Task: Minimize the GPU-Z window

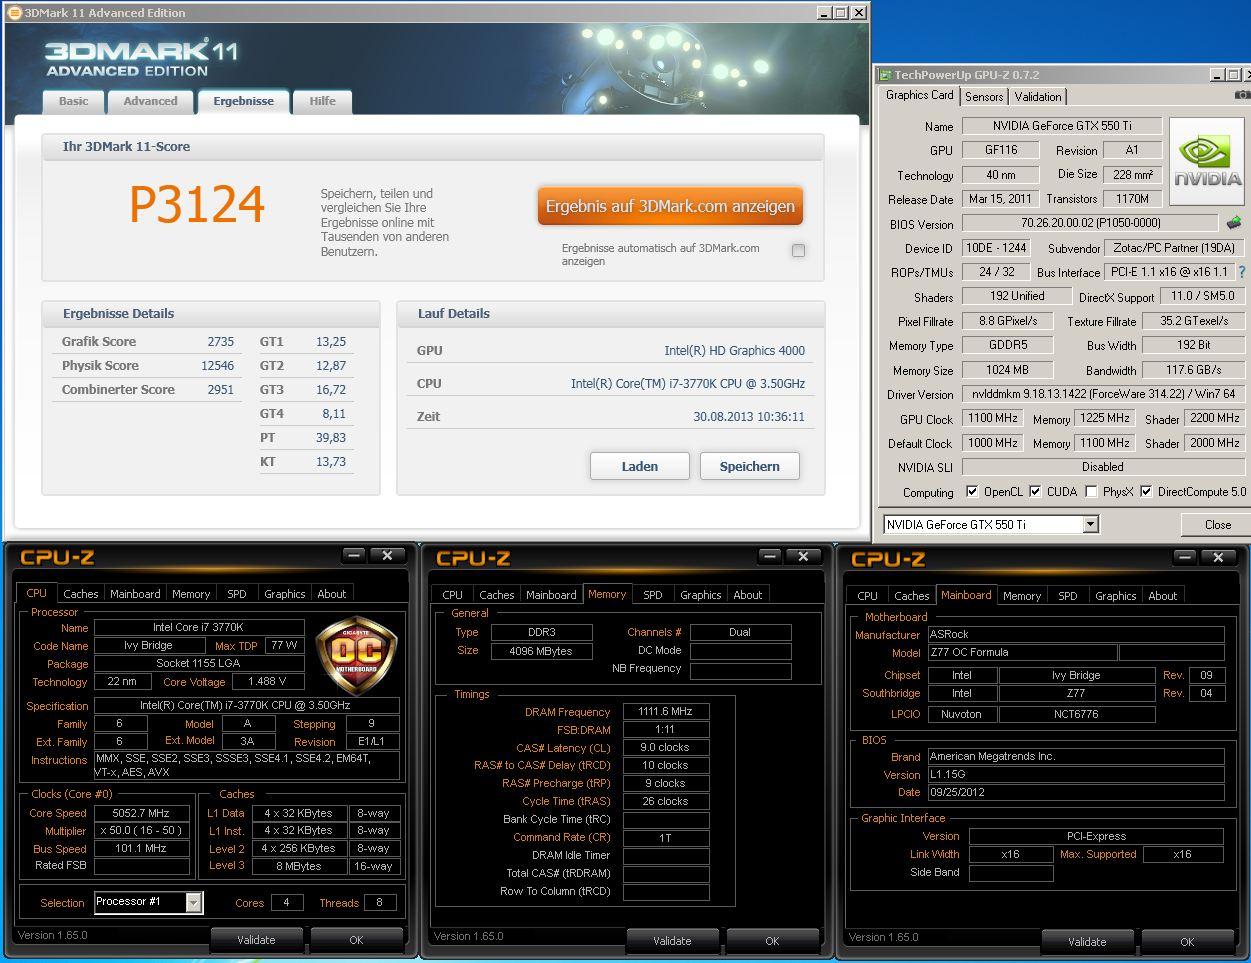Action: click(x=1218, y=75)
